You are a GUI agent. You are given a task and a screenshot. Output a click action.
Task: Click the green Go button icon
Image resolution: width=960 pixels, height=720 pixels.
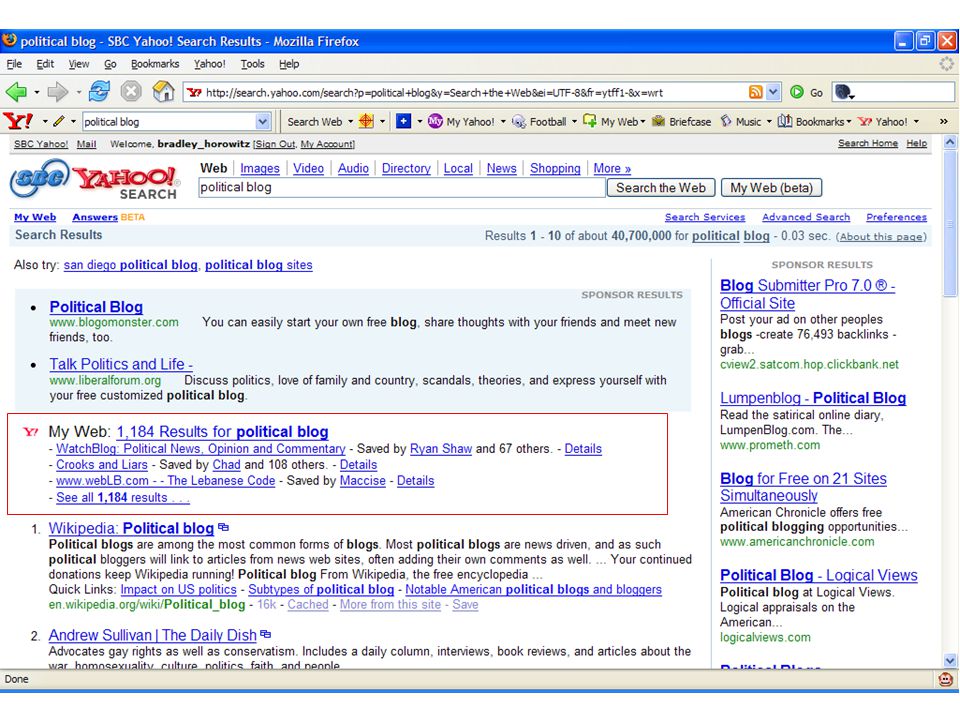(x=797, y=92)
